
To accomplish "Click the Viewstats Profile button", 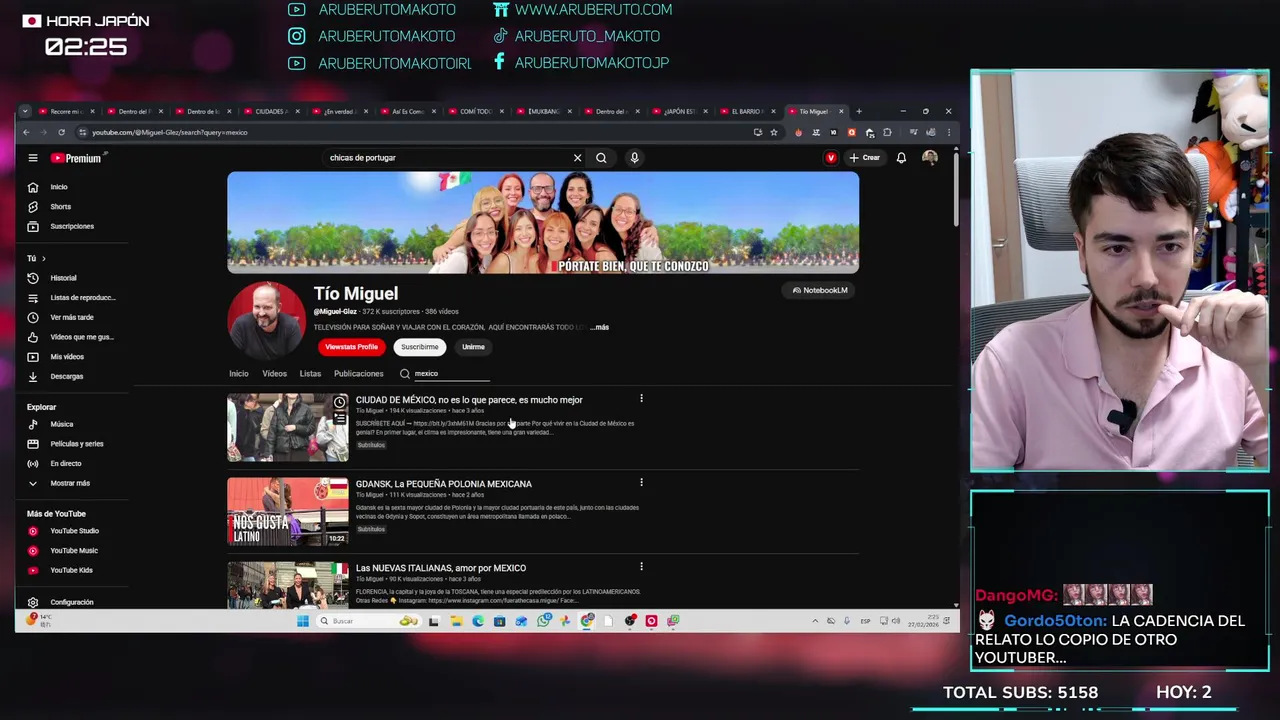I will click(x=351, y=347).
